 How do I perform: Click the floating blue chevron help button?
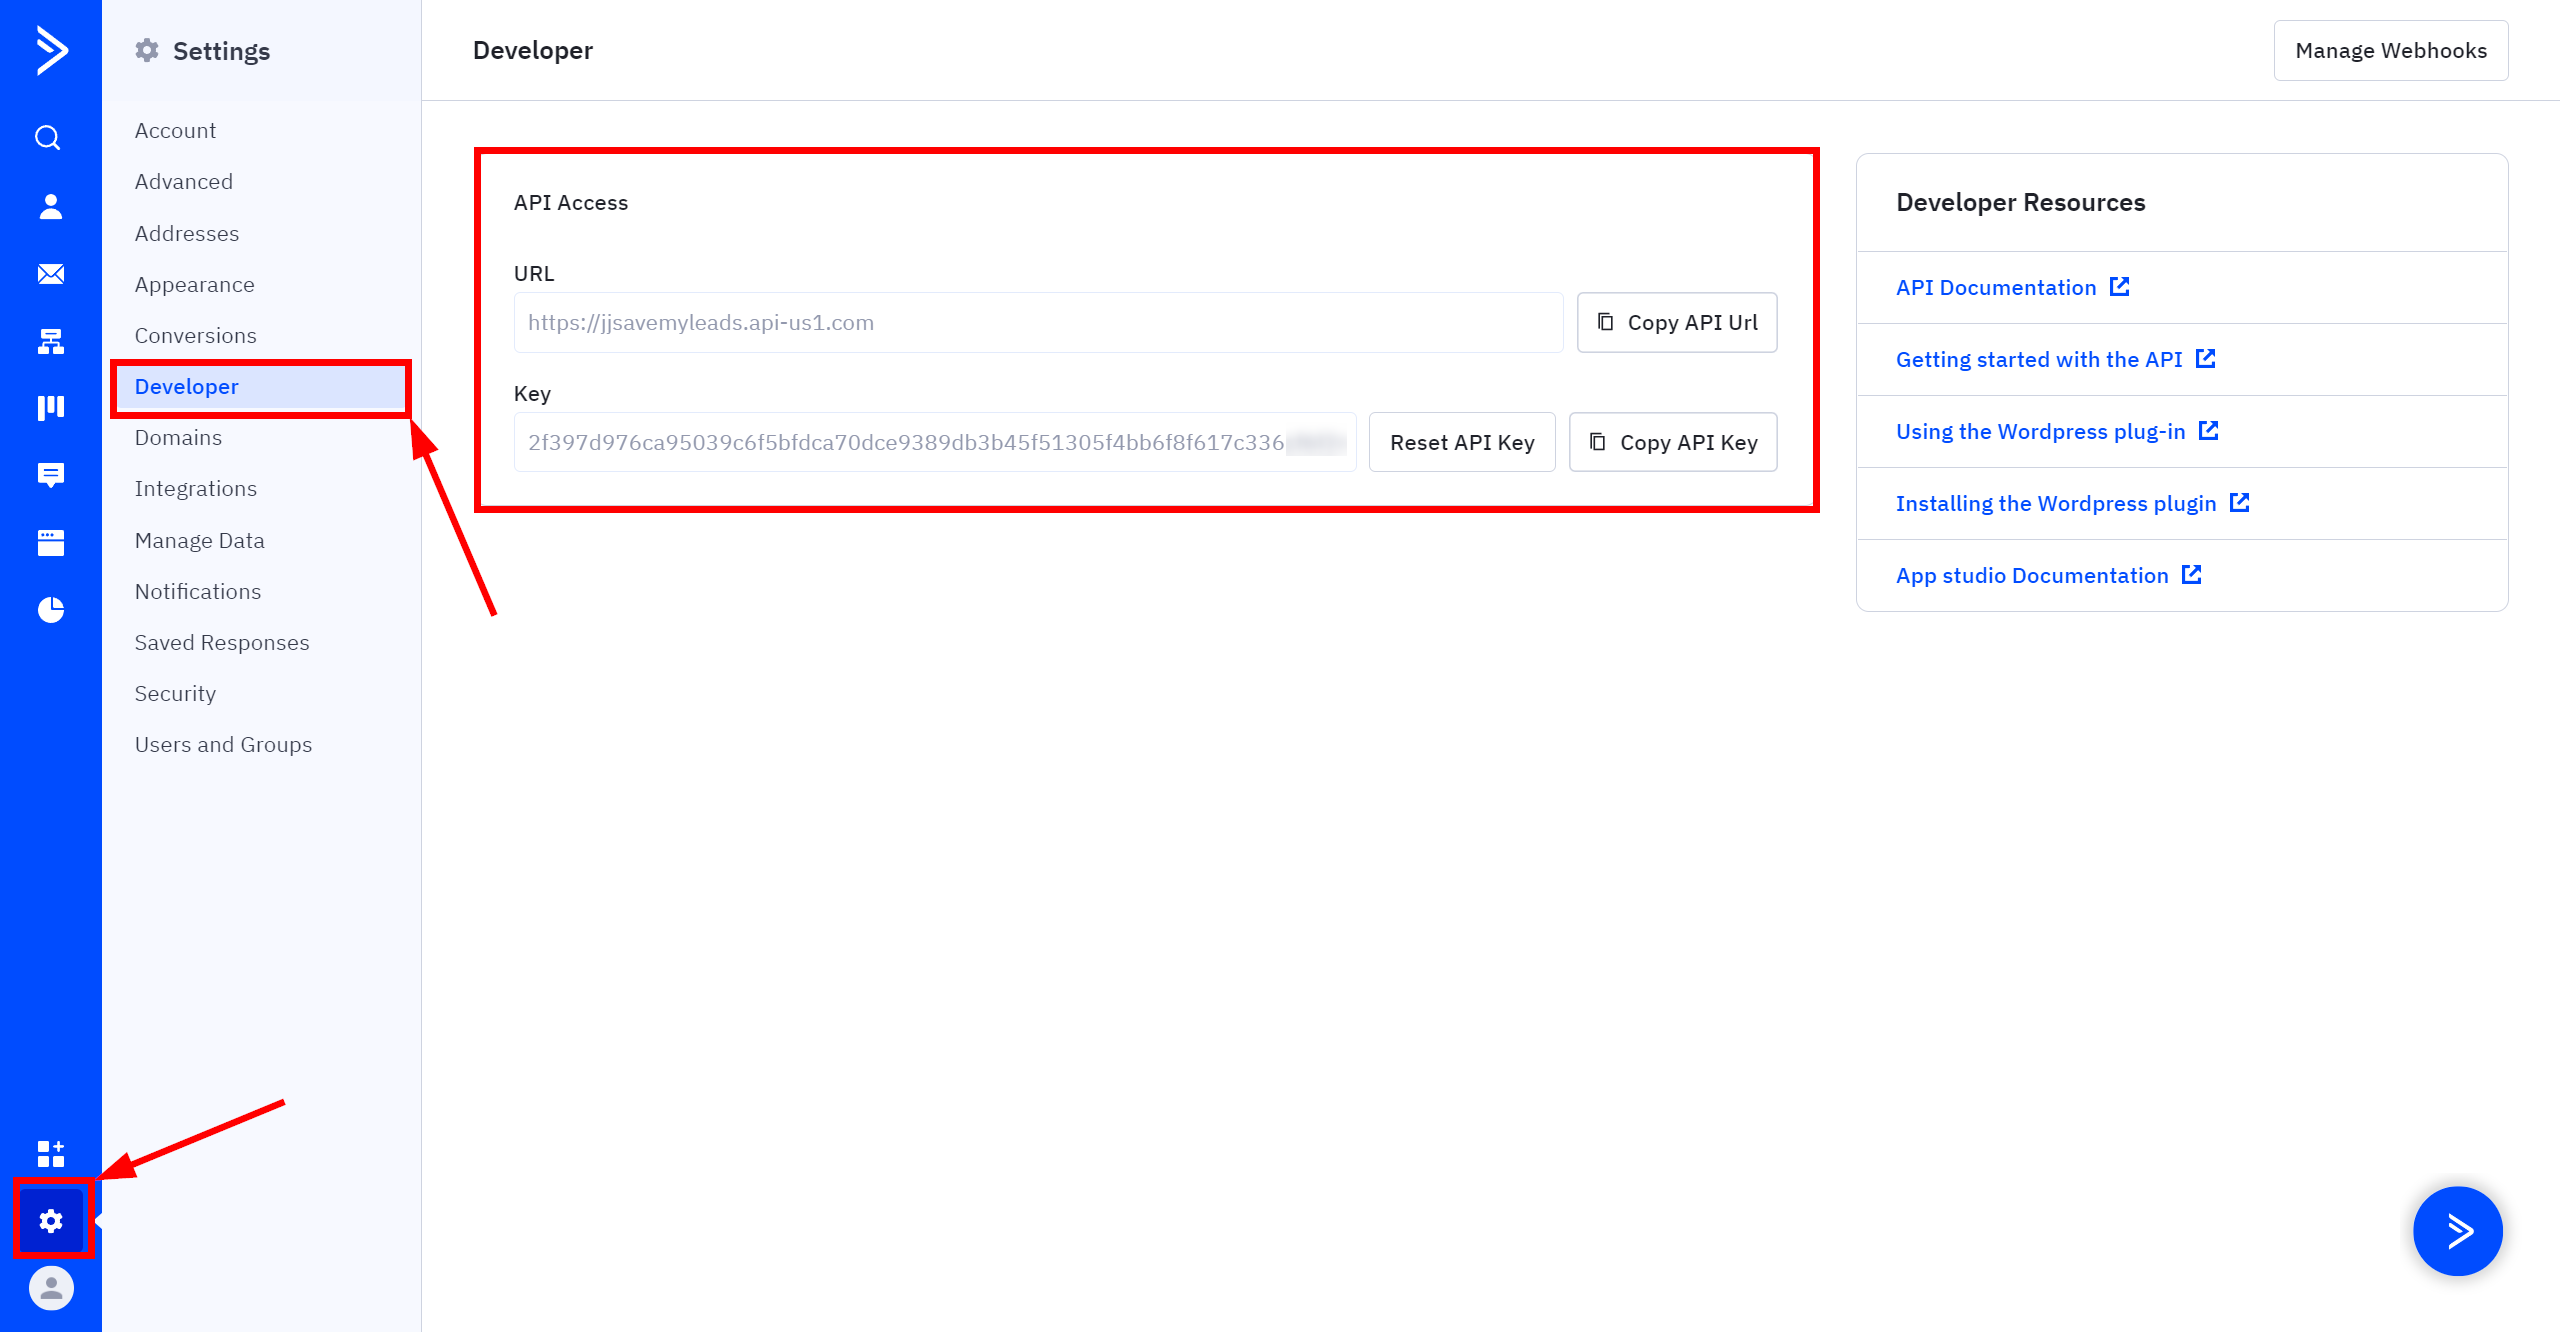pos(2458,1231)
